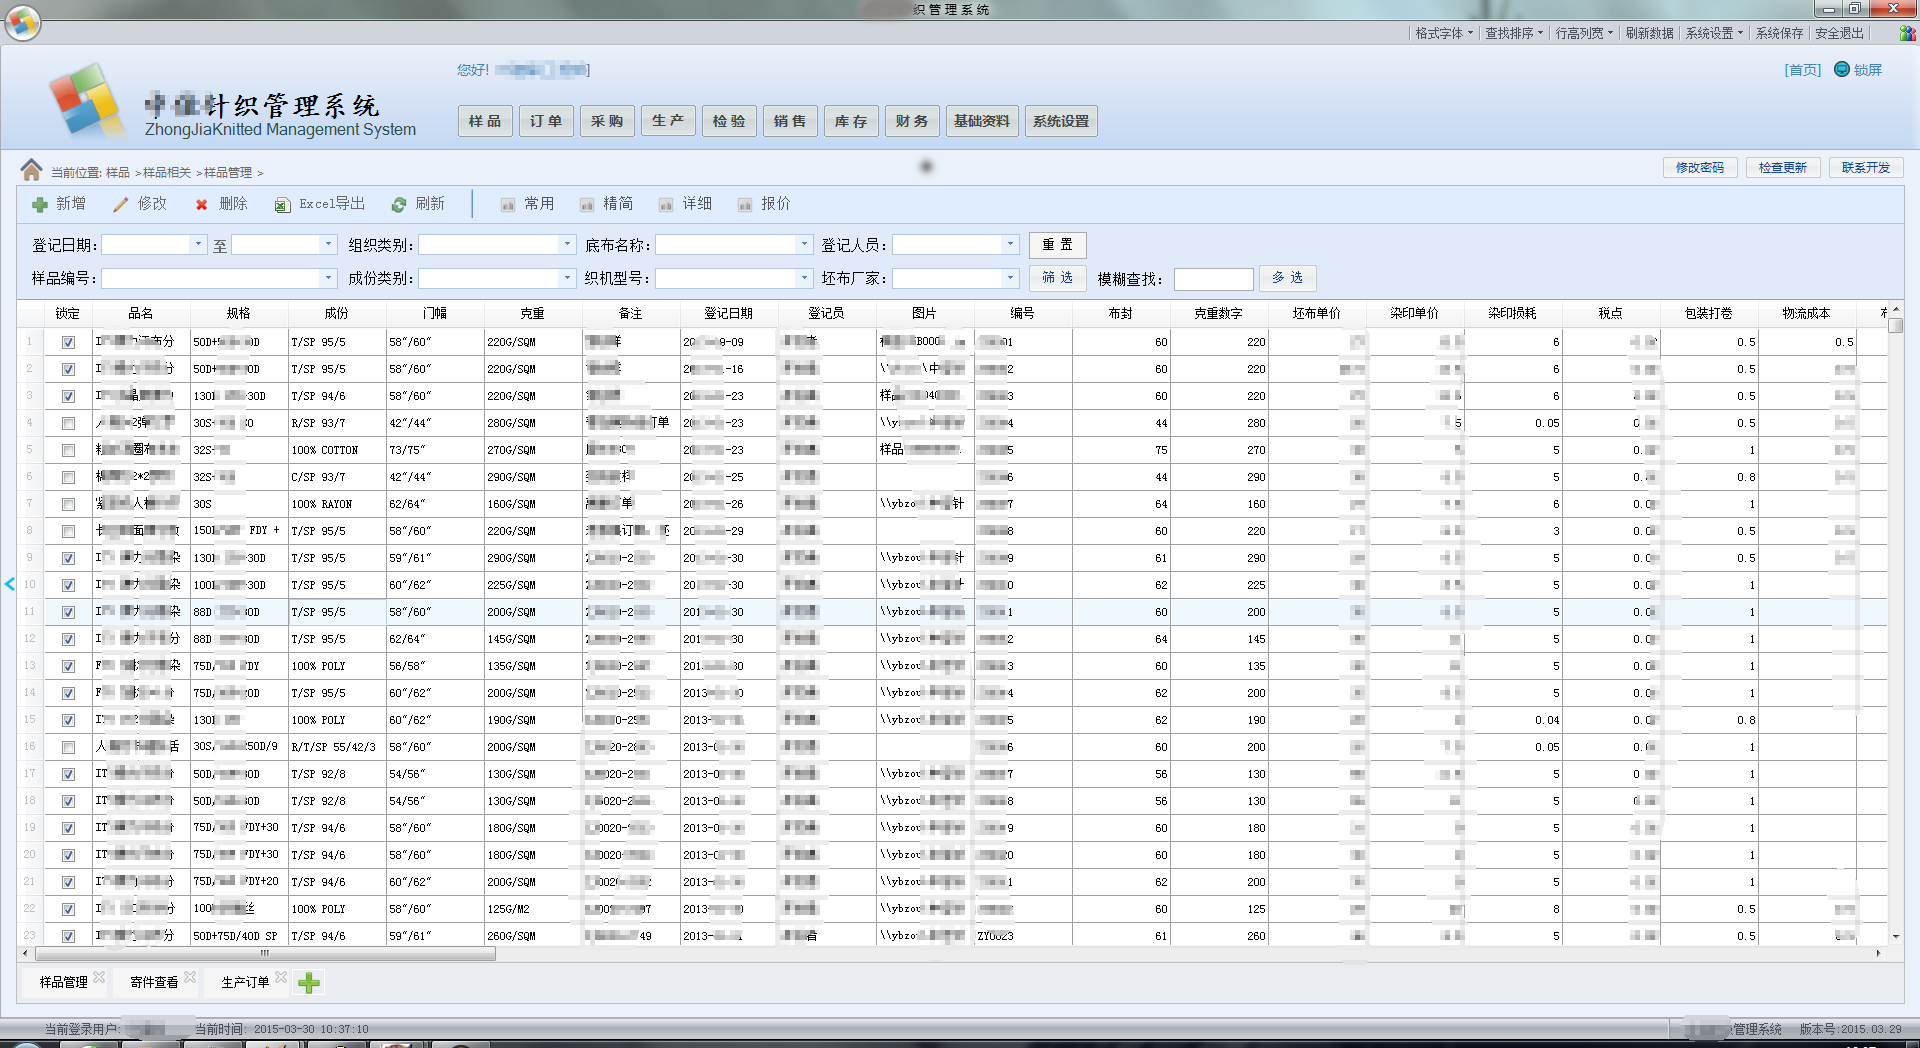Viewport: 1920px width, 1048px height.
Task: Click the 锁屏 lock screen icon
Action: tap(1842, 69)
